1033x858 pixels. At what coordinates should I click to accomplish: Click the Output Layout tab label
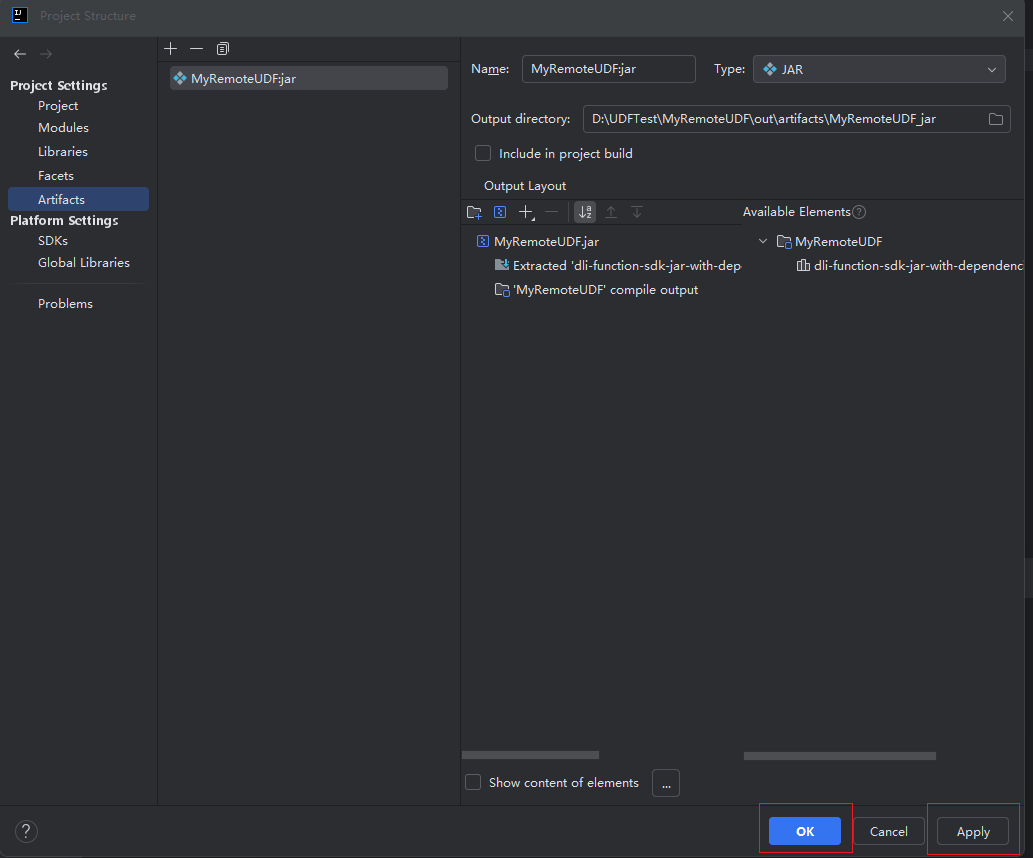pos(525,186)
